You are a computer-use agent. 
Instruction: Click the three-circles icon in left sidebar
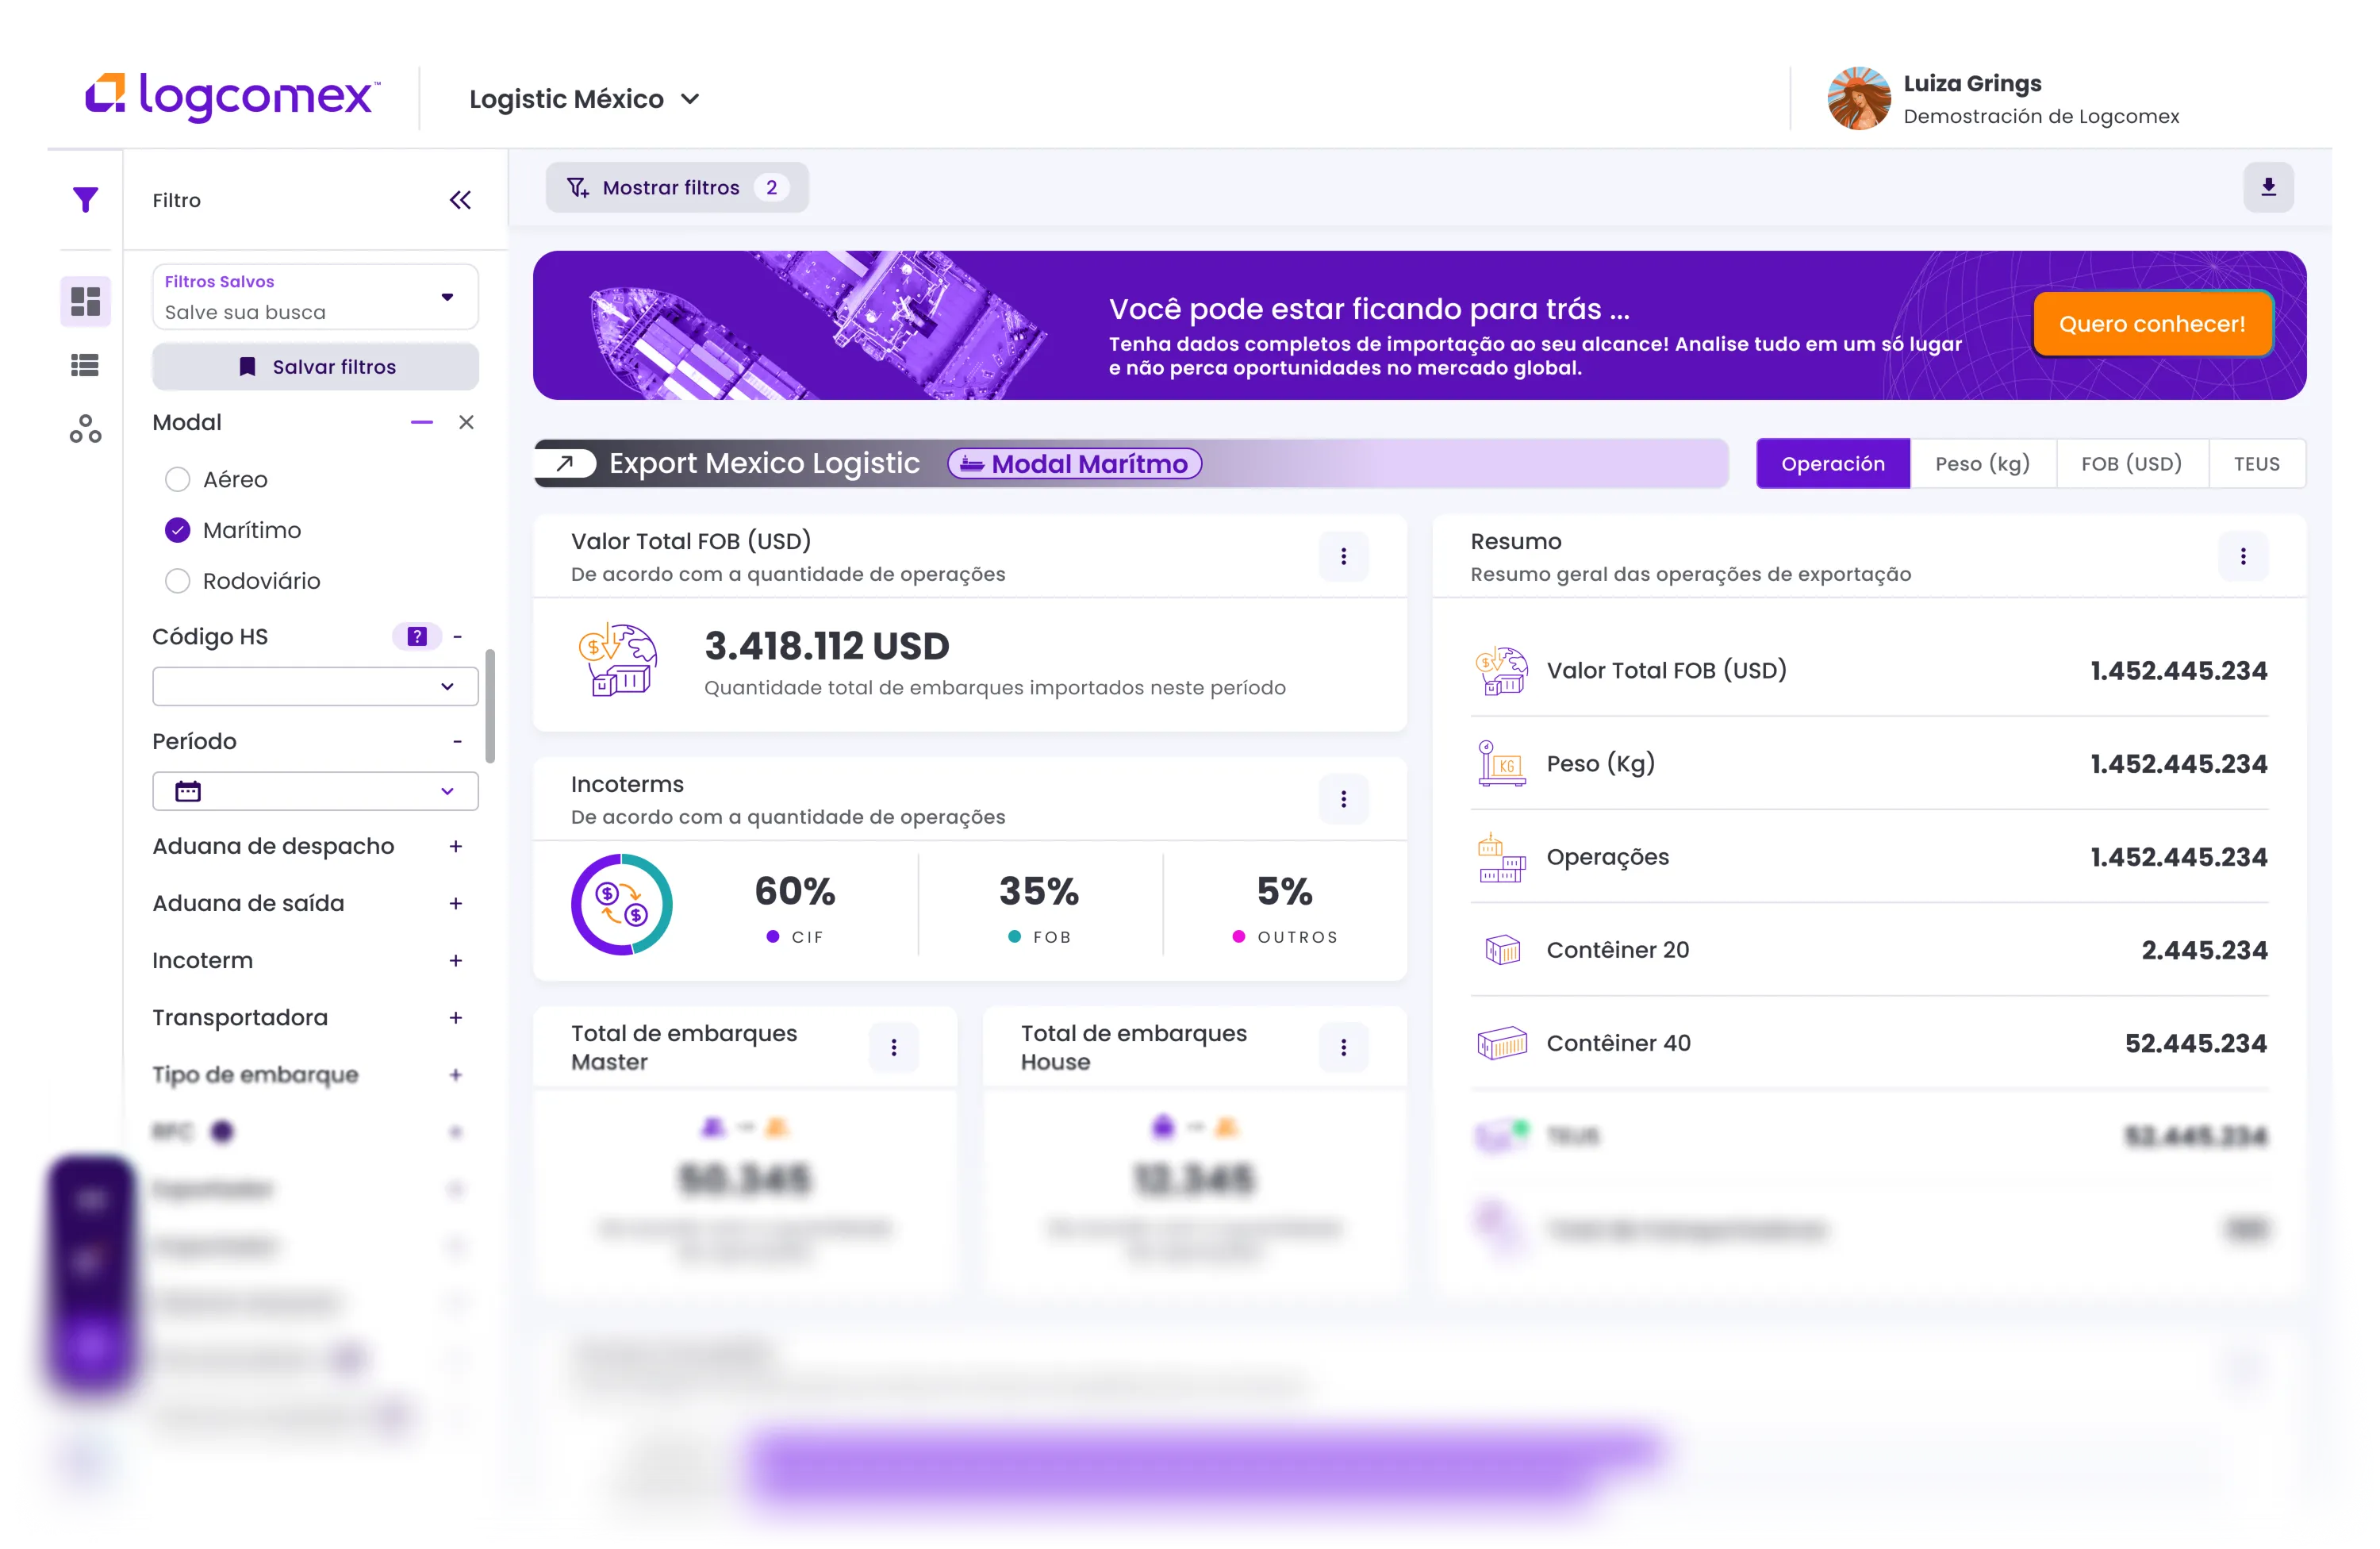coord(86,429)
